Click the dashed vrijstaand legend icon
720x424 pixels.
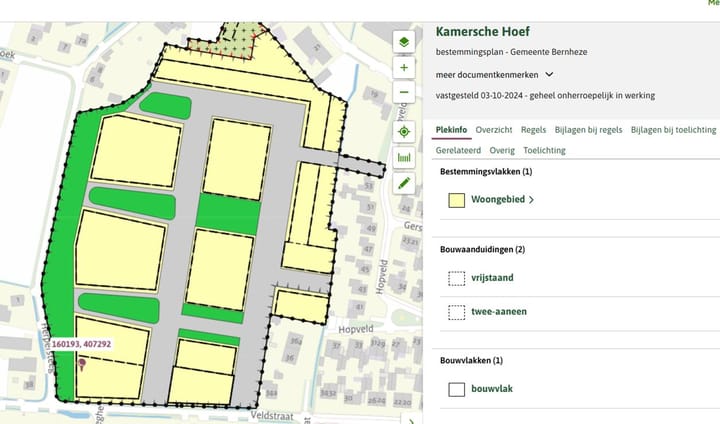click(x=457, y=280)
